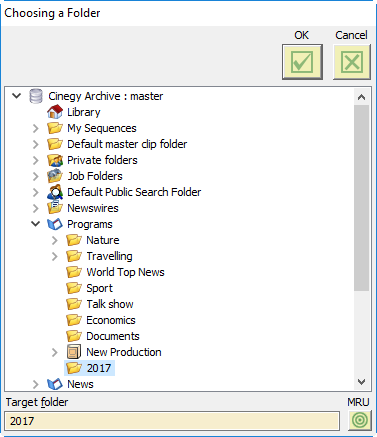Click Default master clip folder icon
Screen dimensions: 377x437
(55, 144)
